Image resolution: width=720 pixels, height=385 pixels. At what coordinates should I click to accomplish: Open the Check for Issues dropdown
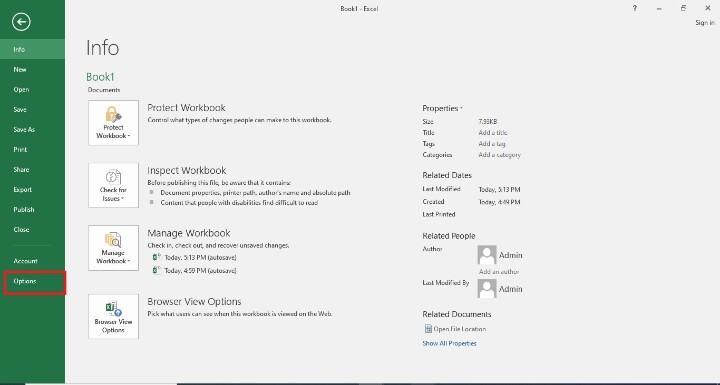(x=113, y=185)
